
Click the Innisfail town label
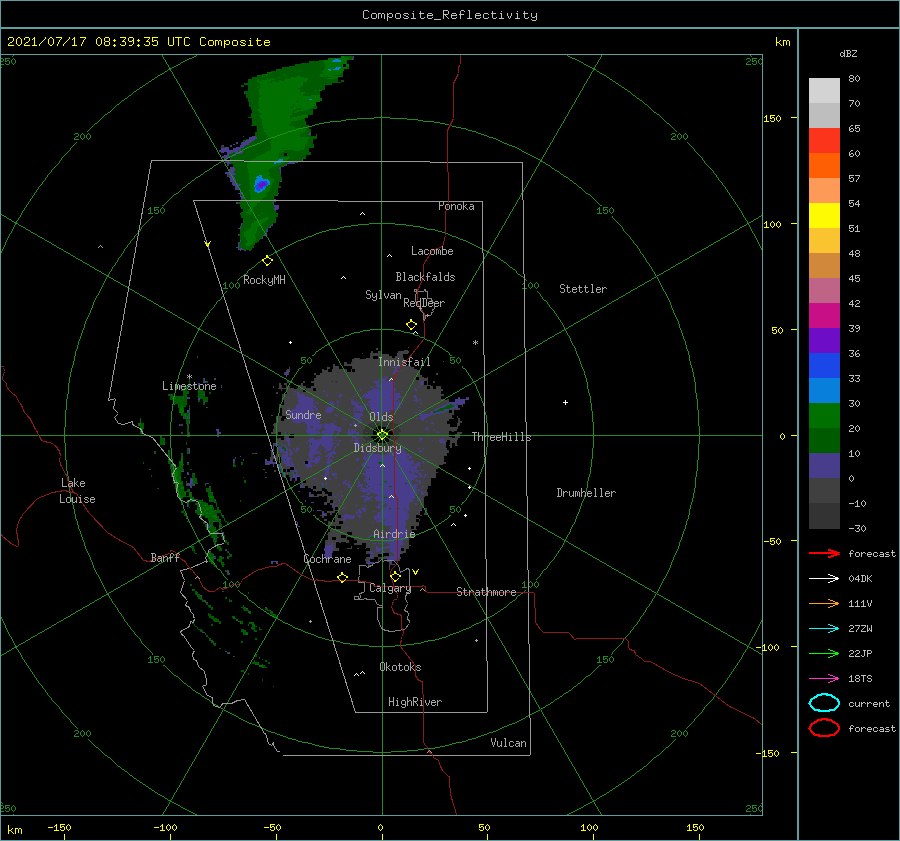(404, 362)
